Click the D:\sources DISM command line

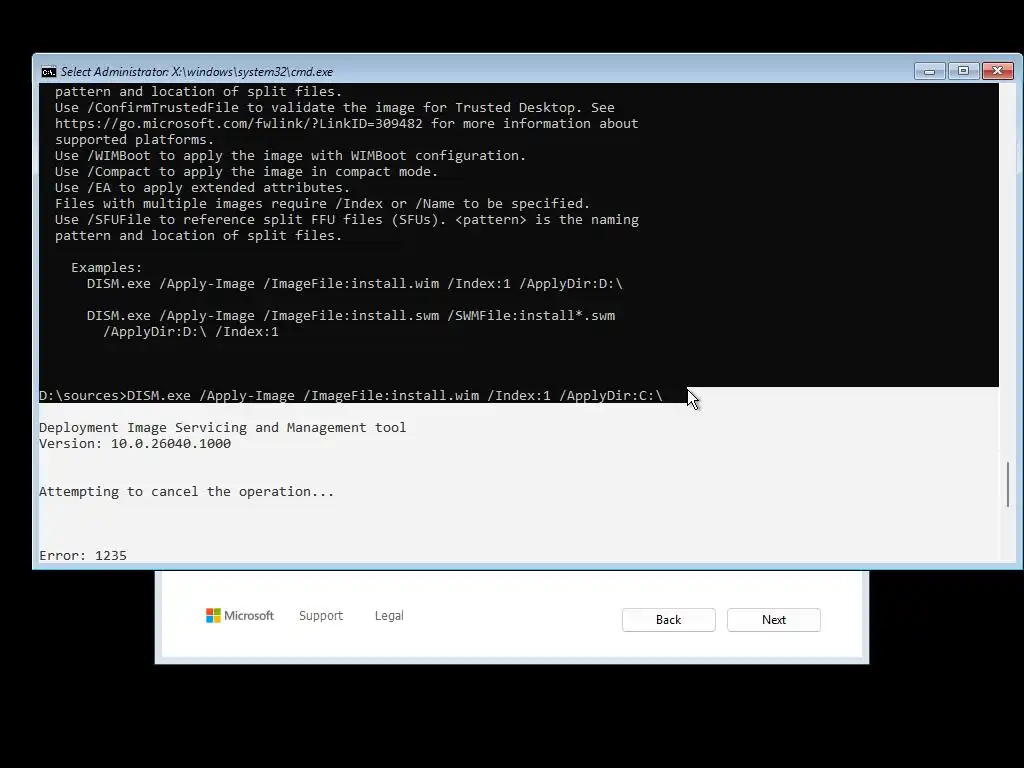(x=351, y=396)
